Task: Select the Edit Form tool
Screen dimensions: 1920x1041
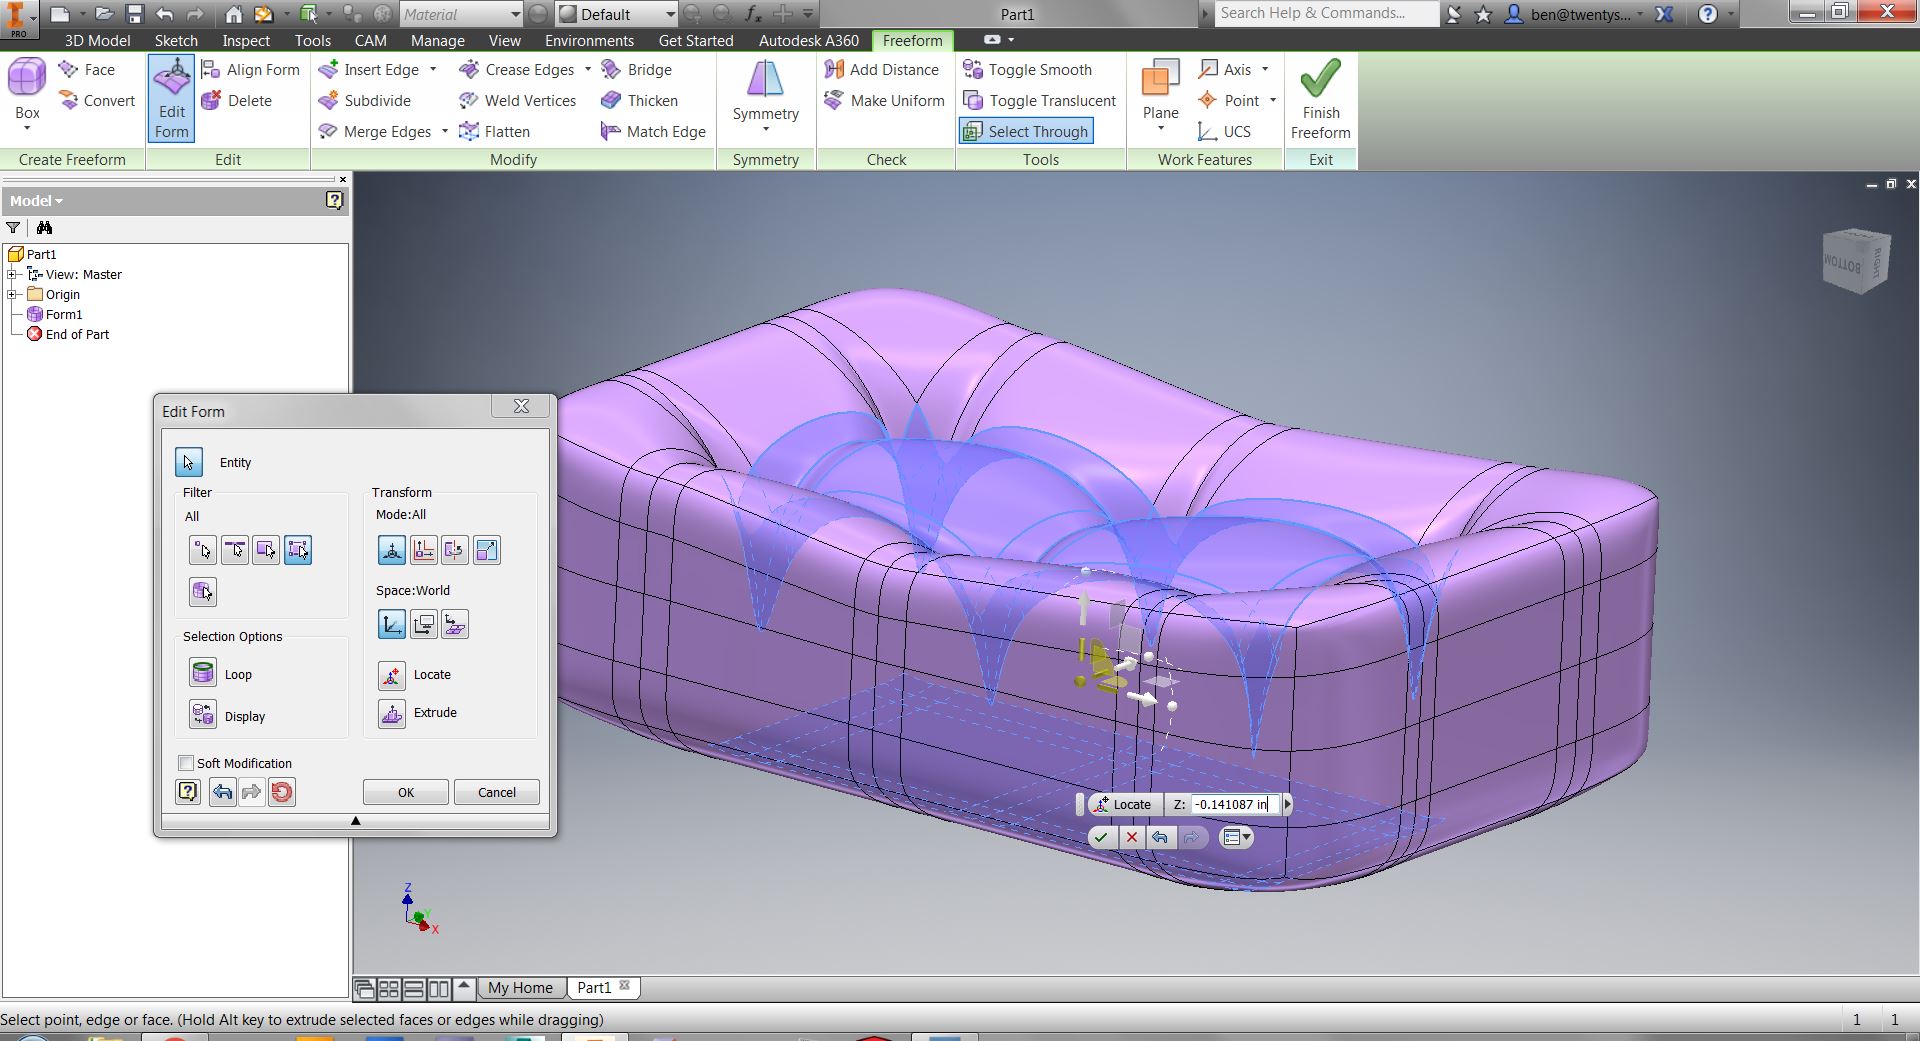Action: pyautogui.click(x=170, y=97)
